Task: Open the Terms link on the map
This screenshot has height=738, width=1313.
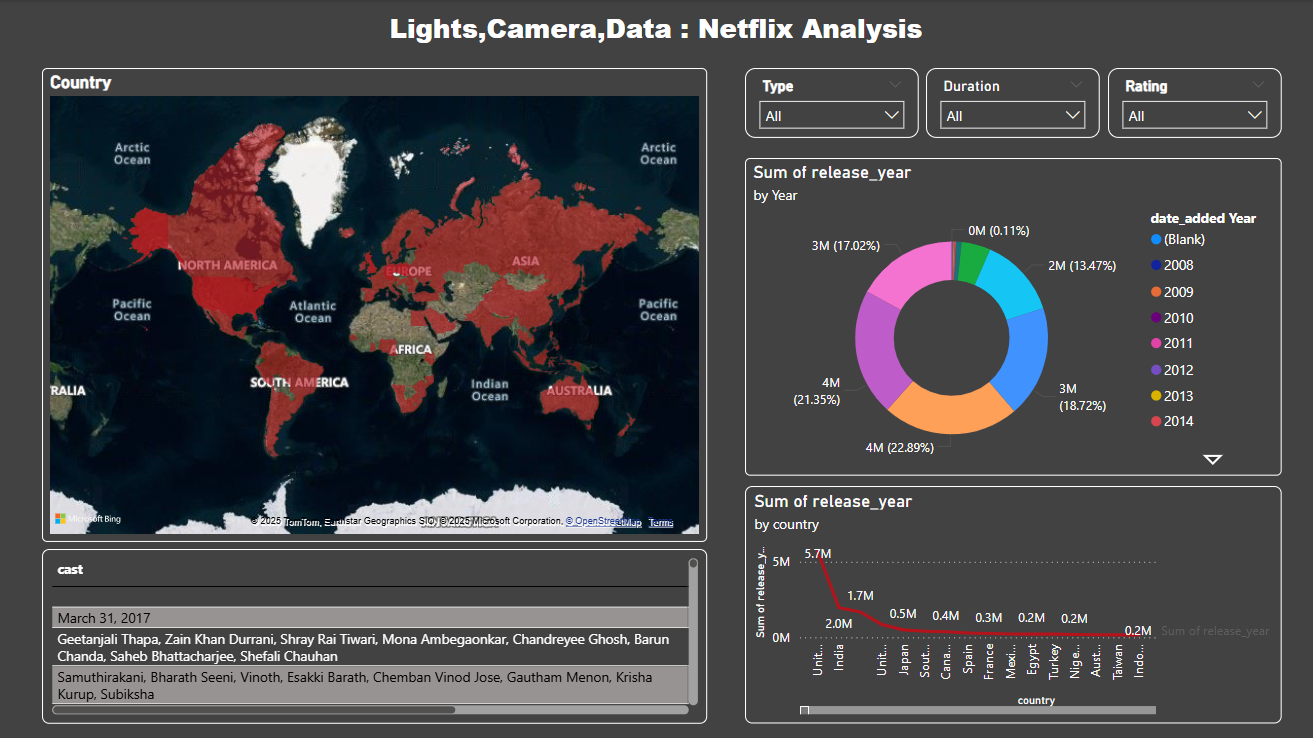Action: click(x=661, y=522)
